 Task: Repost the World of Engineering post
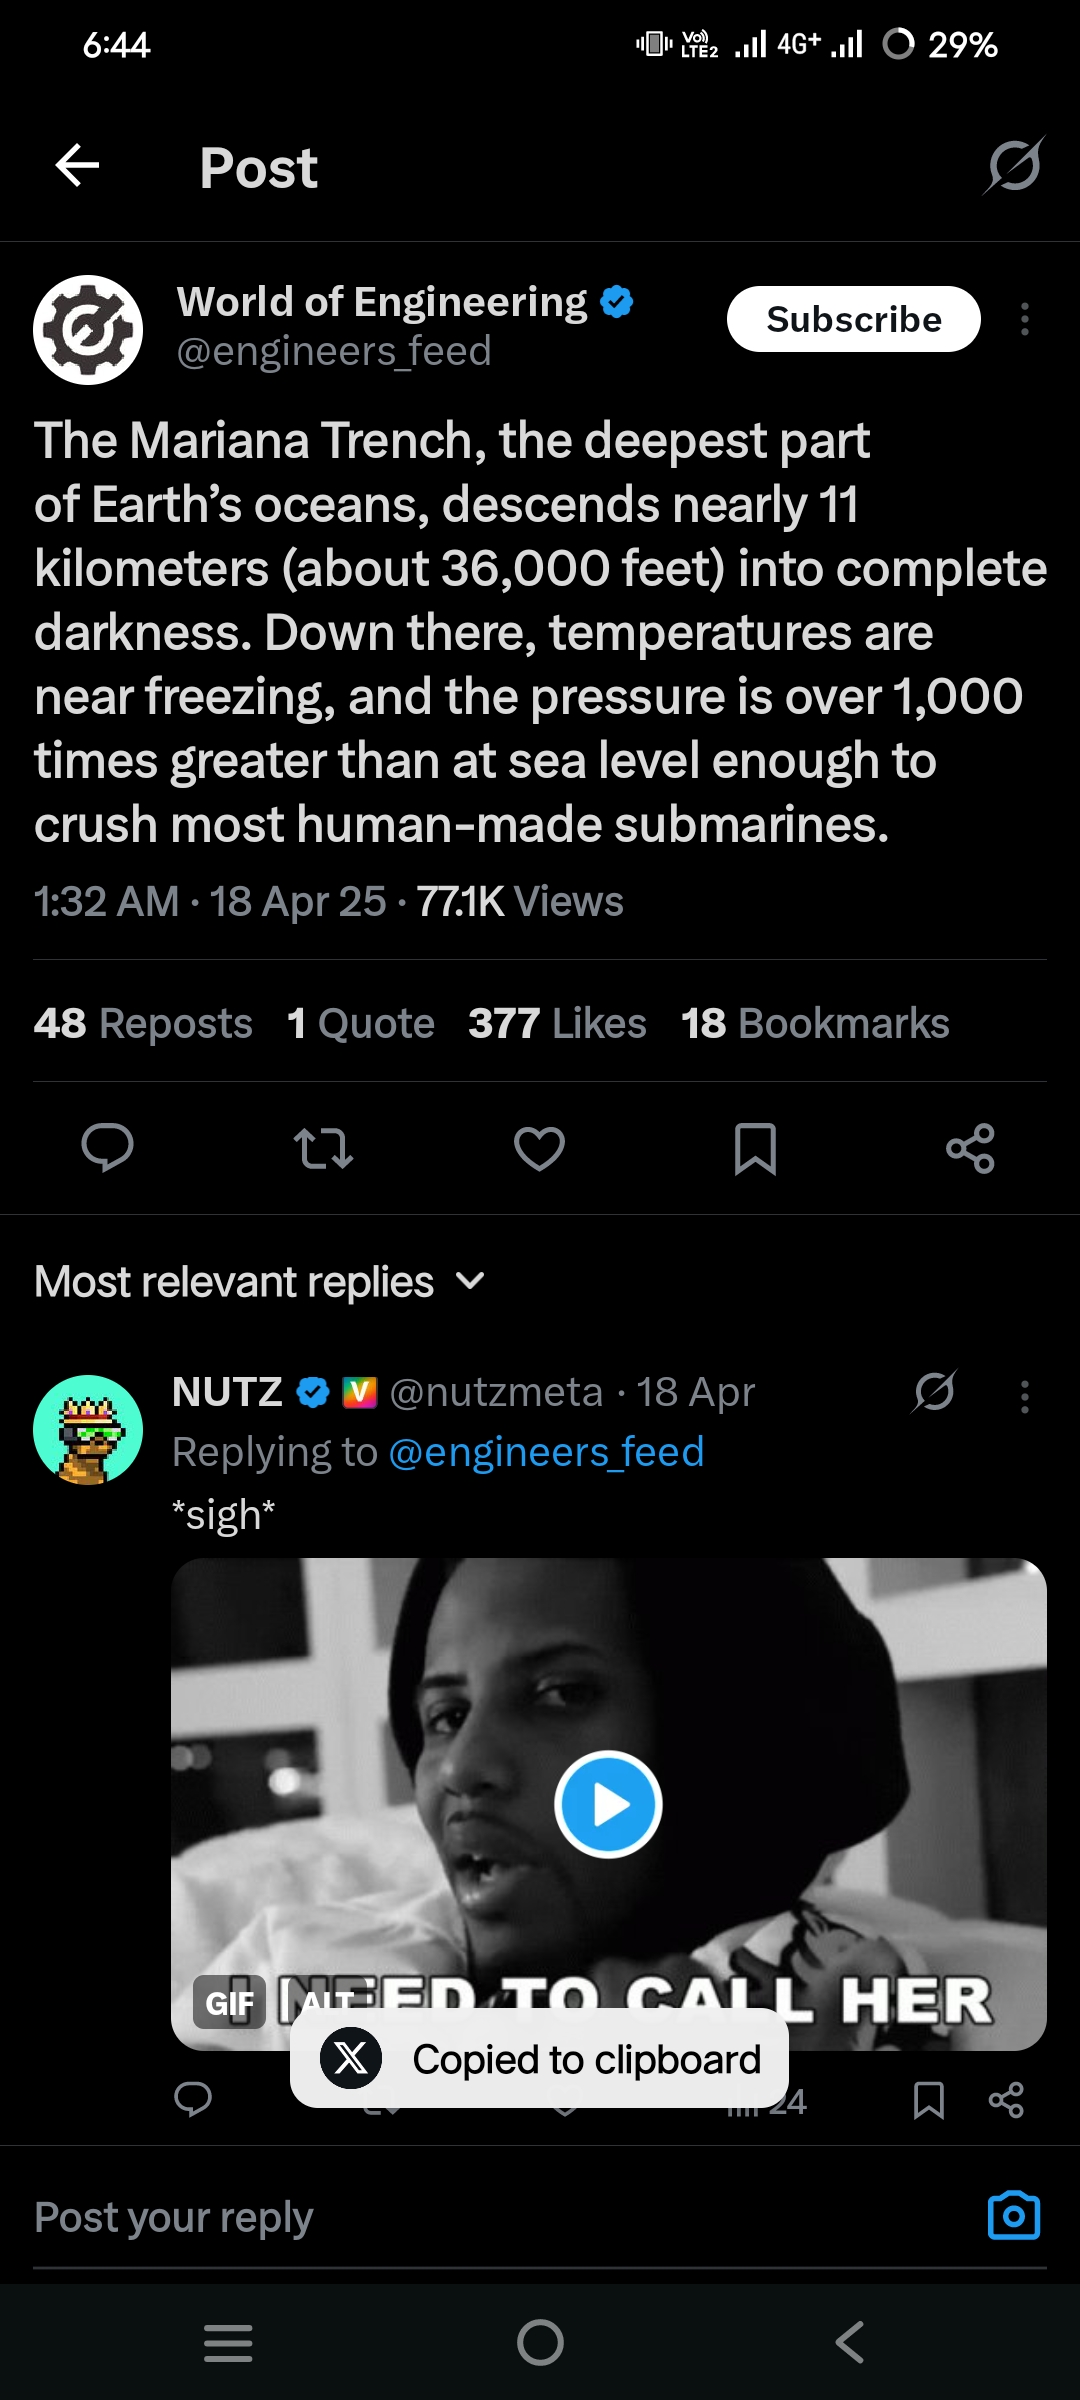(x=323, y=1148)
